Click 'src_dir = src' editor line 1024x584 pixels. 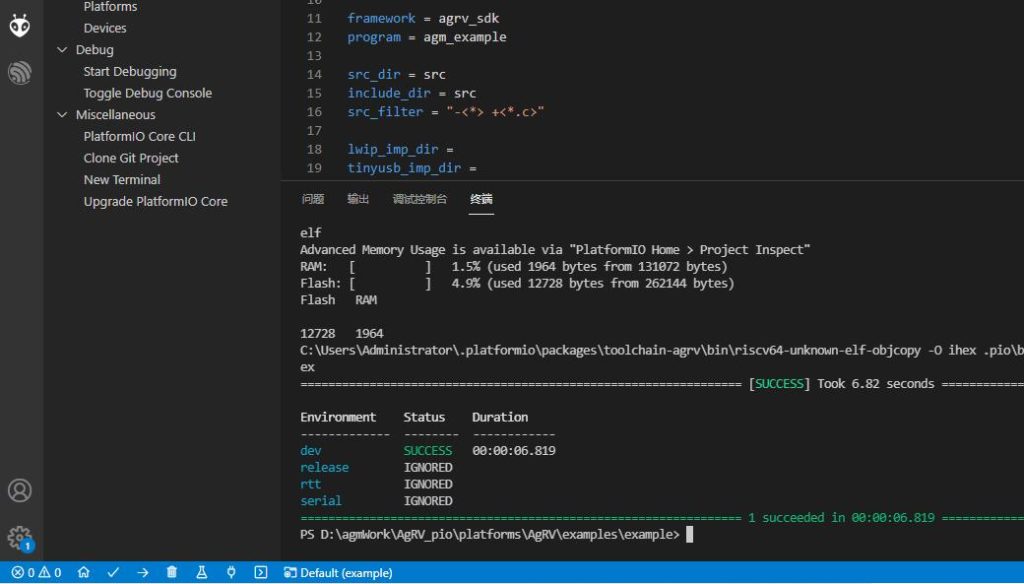396,74
